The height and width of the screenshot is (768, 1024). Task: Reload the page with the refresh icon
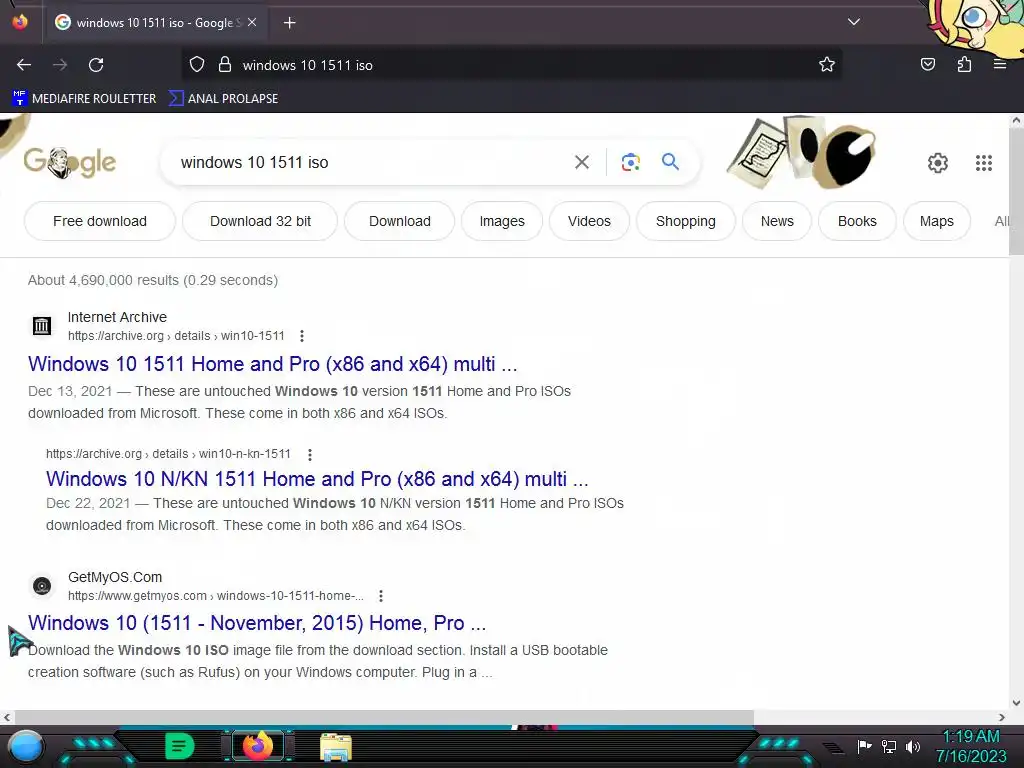pos(96,65)
